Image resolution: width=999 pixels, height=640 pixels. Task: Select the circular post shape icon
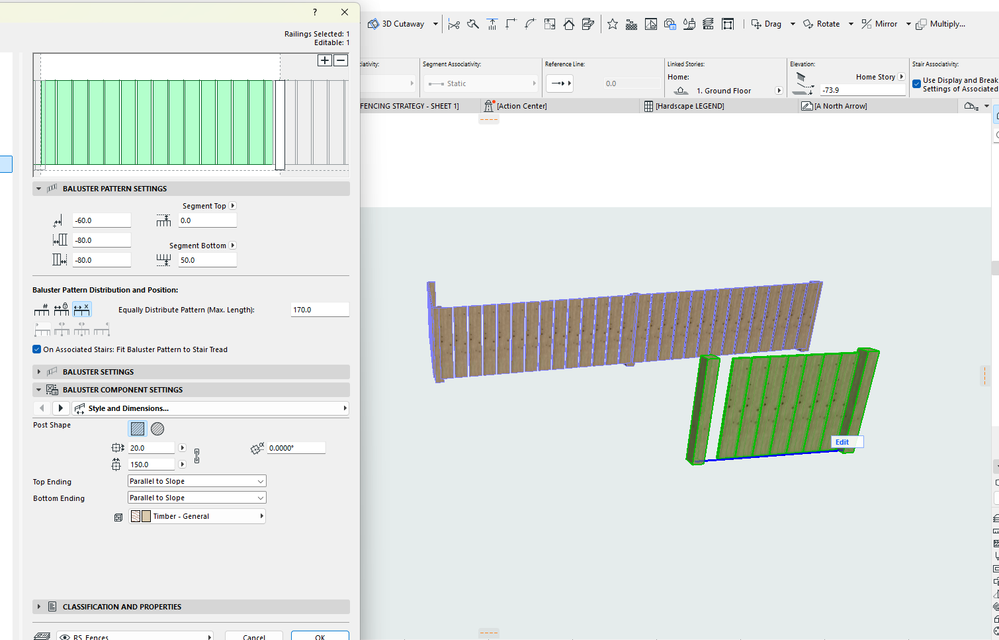coord(158,428)
